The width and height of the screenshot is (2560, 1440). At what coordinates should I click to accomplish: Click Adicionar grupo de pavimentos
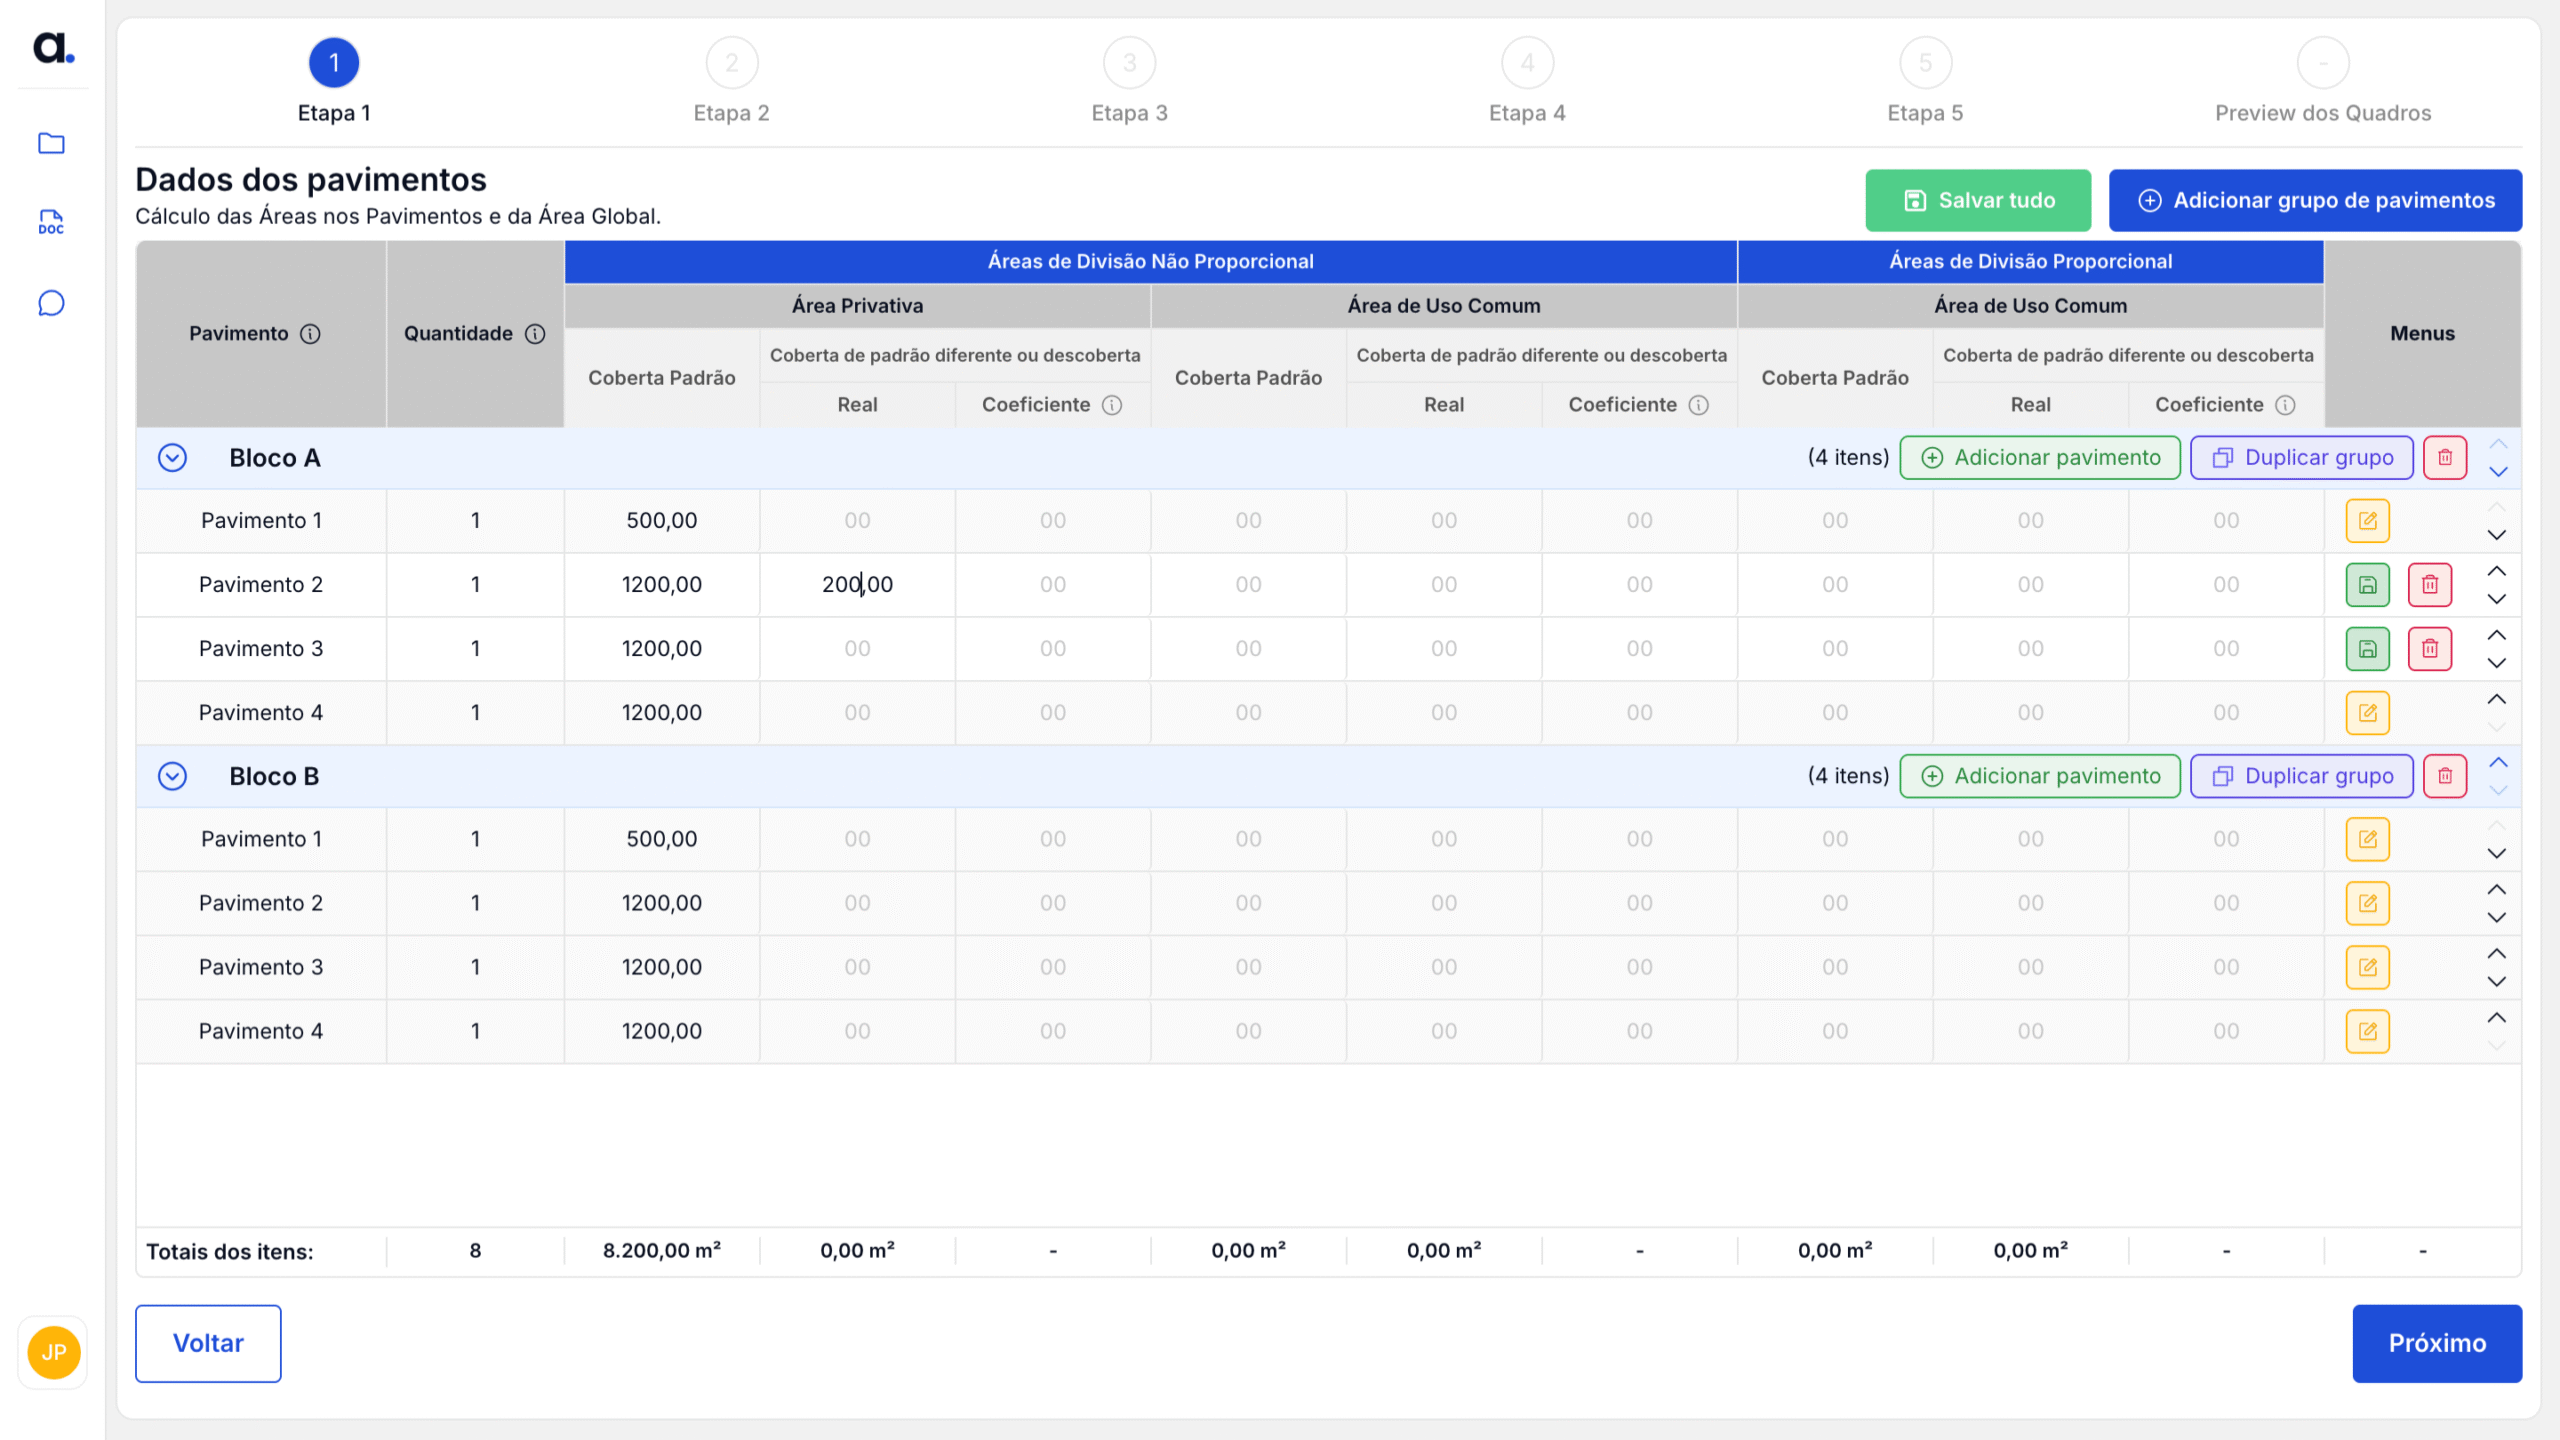coord(2315,200)
